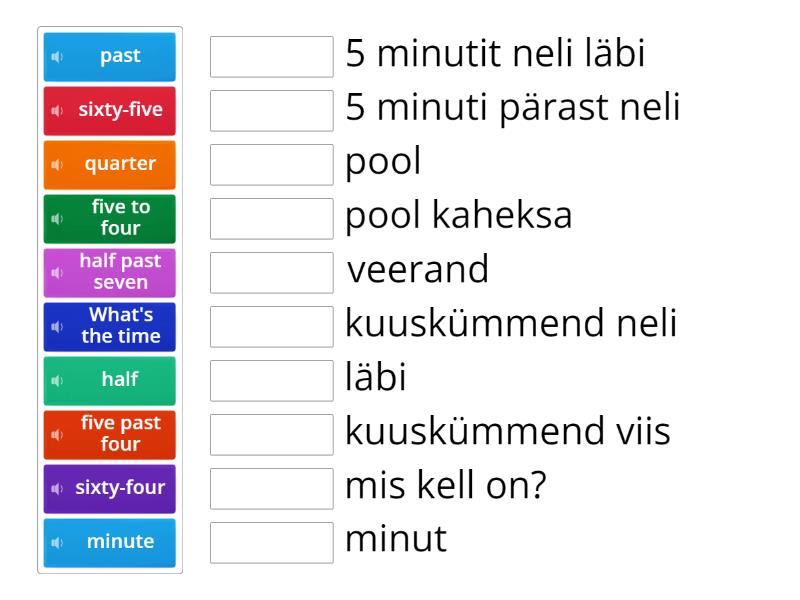Image resolution: width=800 pixels, height=600 pixels.
Task: Click the Estonian phrase '5 minuti pärast neli'
Action: tap(512, 109)
